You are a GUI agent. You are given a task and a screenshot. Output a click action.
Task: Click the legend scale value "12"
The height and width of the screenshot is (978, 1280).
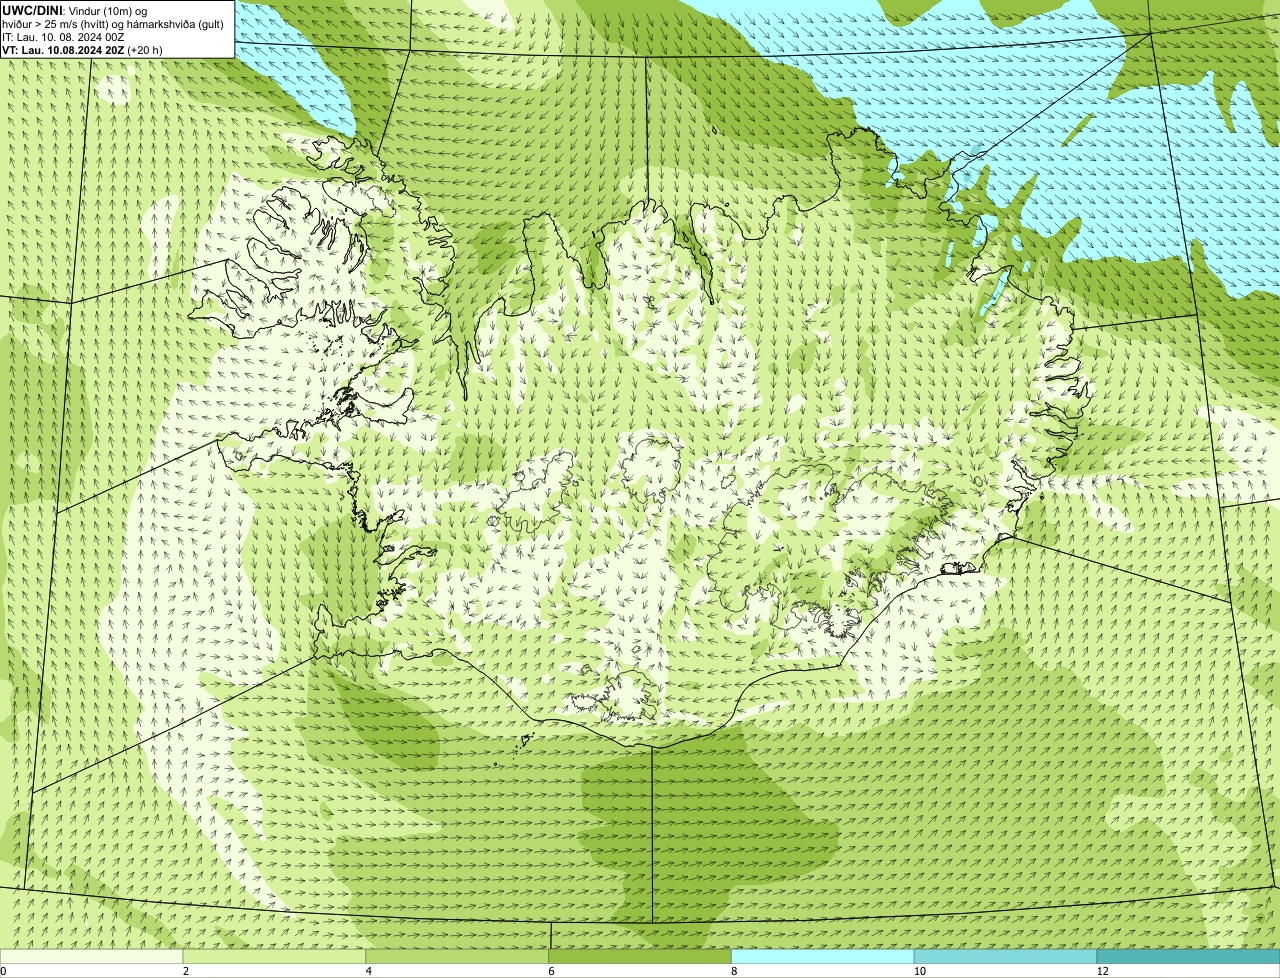coord(1102,971)
